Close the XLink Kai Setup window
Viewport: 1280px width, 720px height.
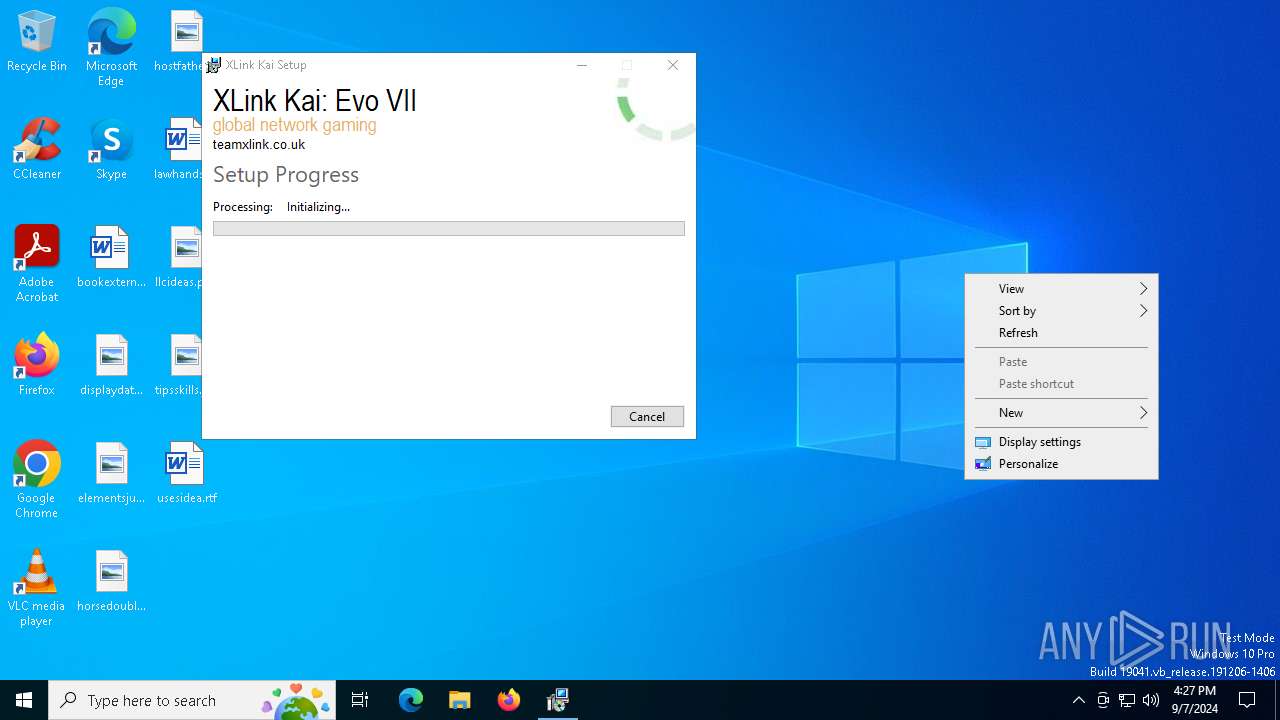point(673,65)
